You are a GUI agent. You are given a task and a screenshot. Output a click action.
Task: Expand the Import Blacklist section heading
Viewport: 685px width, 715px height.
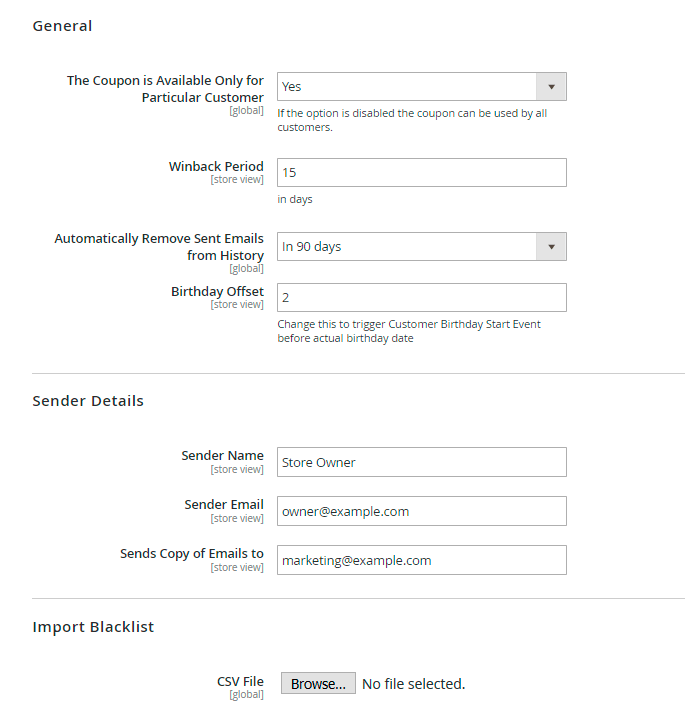tap(93, 627)
